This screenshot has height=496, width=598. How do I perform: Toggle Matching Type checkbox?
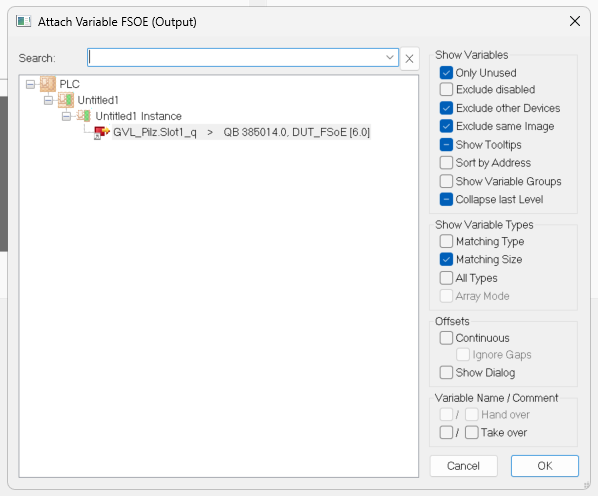click(x=446, y=241)
